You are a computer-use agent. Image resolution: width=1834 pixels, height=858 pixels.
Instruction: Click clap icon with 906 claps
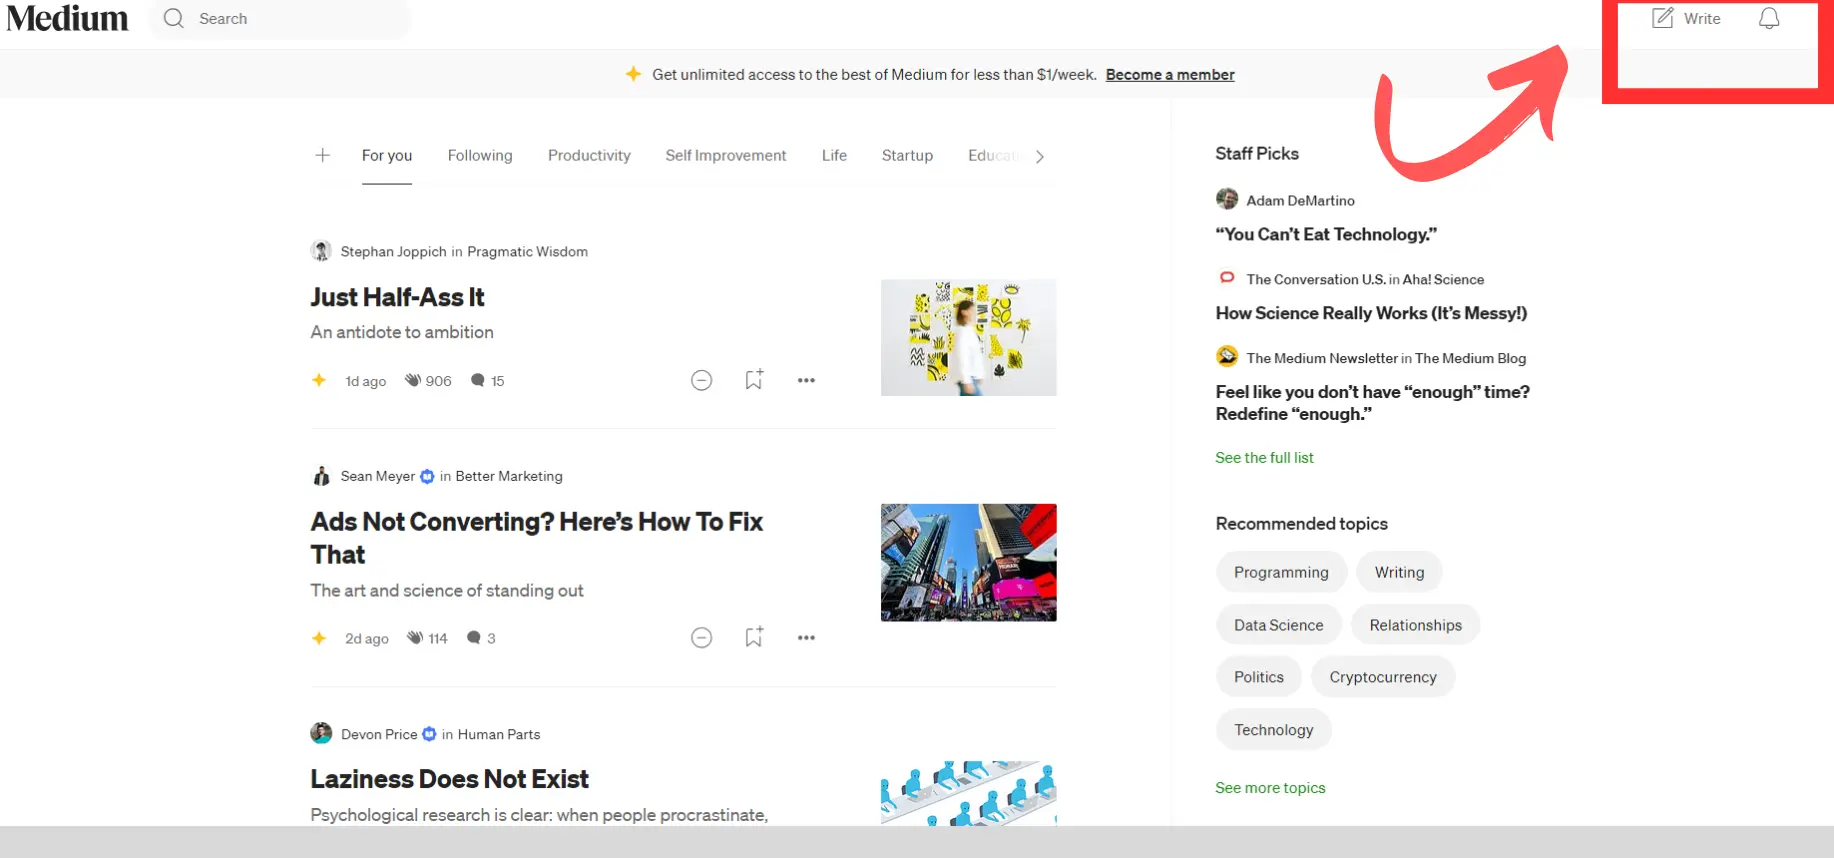pos(413,380)
